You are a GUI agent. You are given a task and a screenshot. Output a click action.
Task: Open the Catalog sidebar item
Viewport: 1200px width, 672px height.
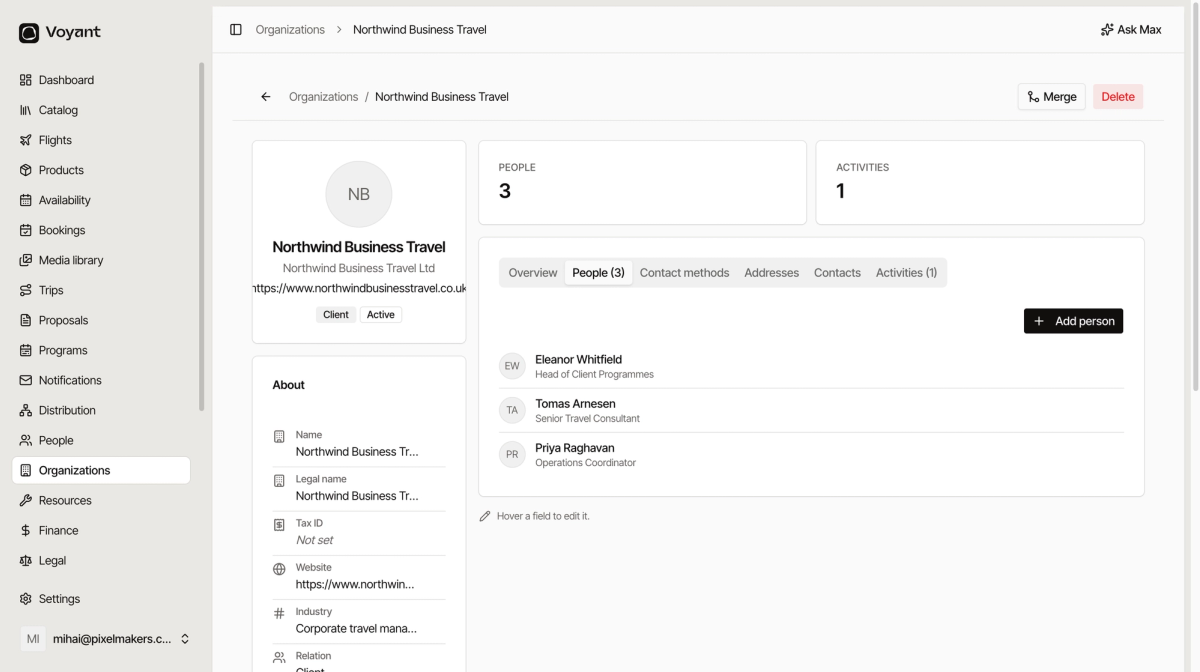pos(101,110)
